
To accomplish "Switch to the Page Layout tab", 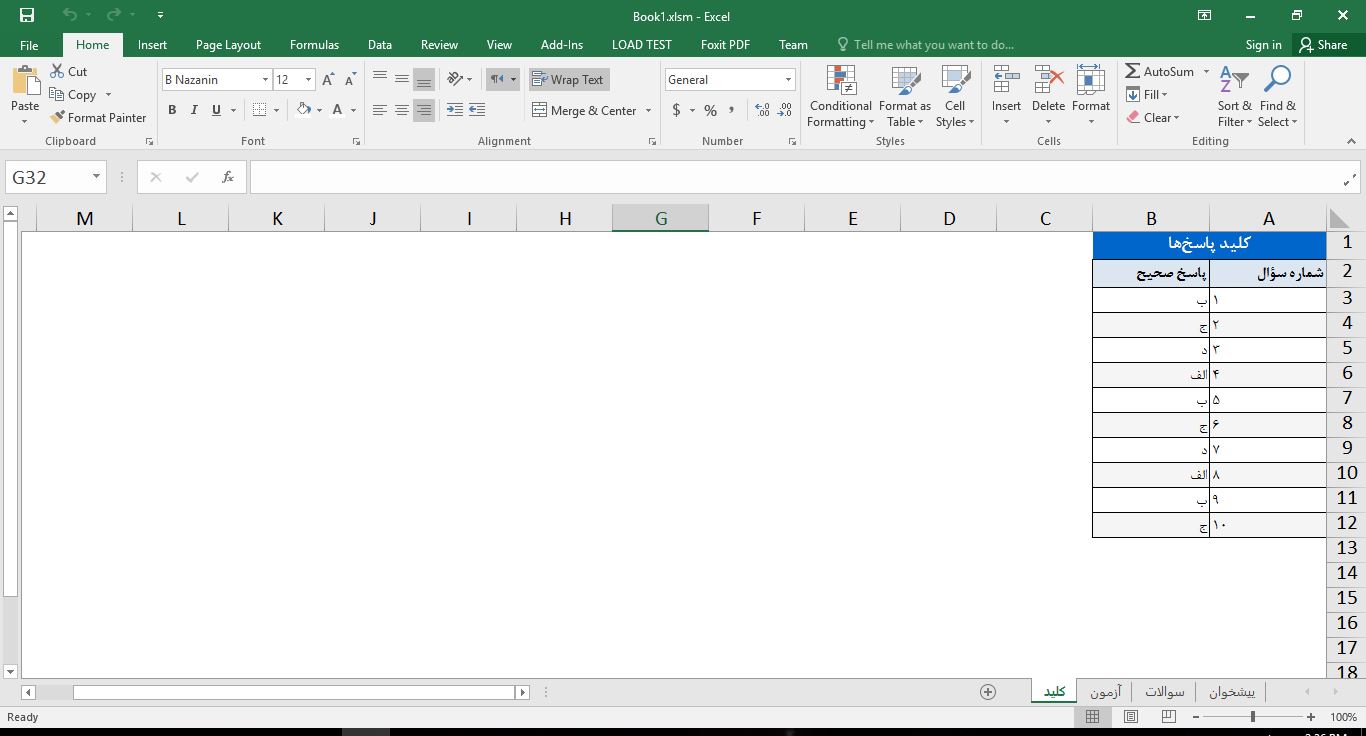I will pyautogui.click(x=228, y=45).
